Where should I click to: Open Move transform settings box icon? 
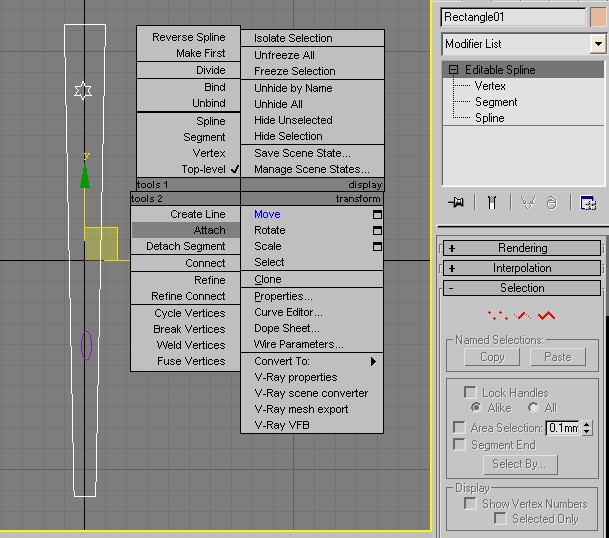pyautogui.click(x=377, y=214)
